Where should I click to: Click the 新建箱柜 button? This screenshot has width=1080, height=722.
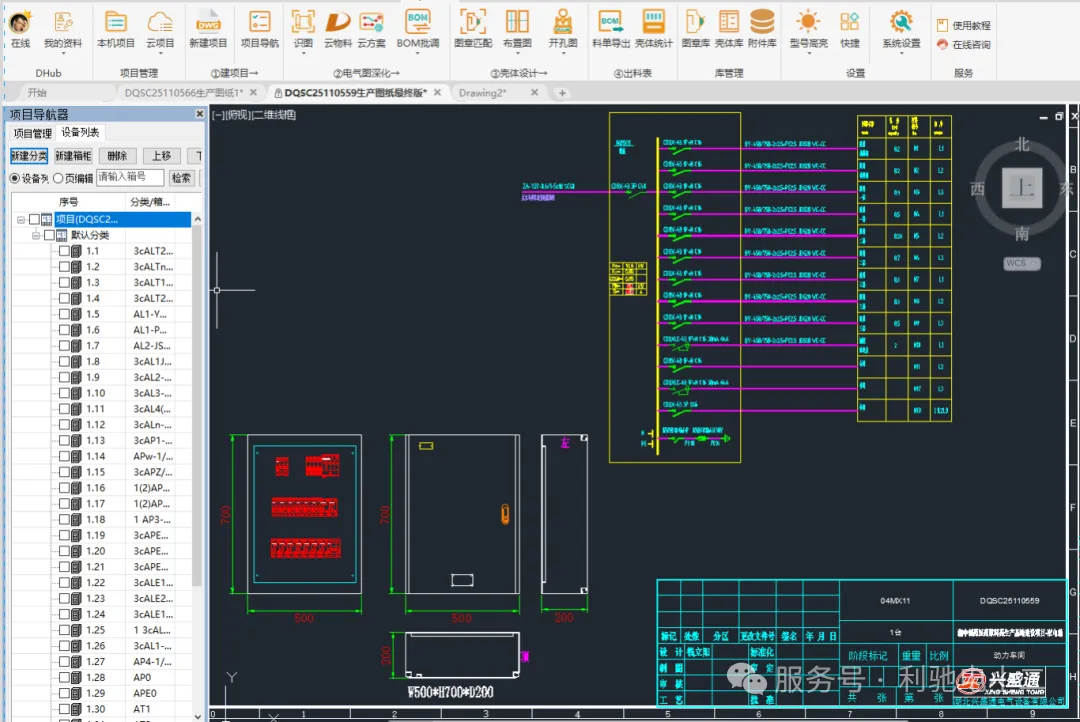[73, 156]
